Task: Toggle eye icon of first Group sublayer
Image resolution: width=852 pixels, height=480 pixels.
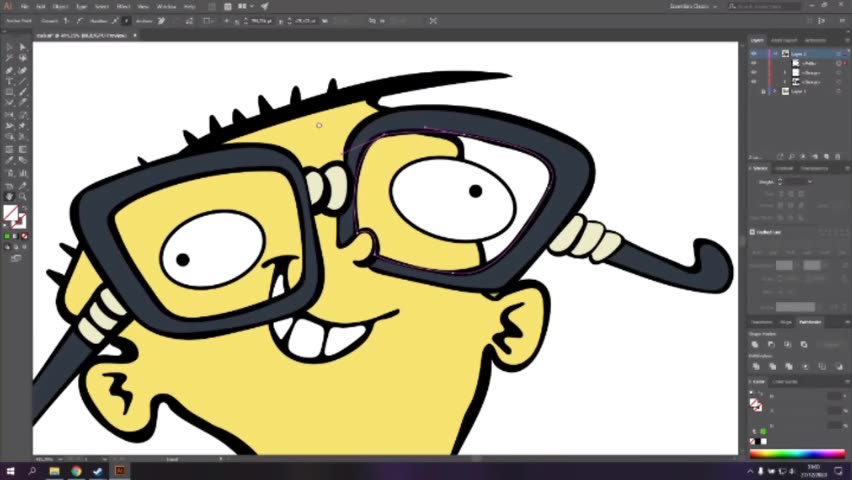Action: [754, 72]
